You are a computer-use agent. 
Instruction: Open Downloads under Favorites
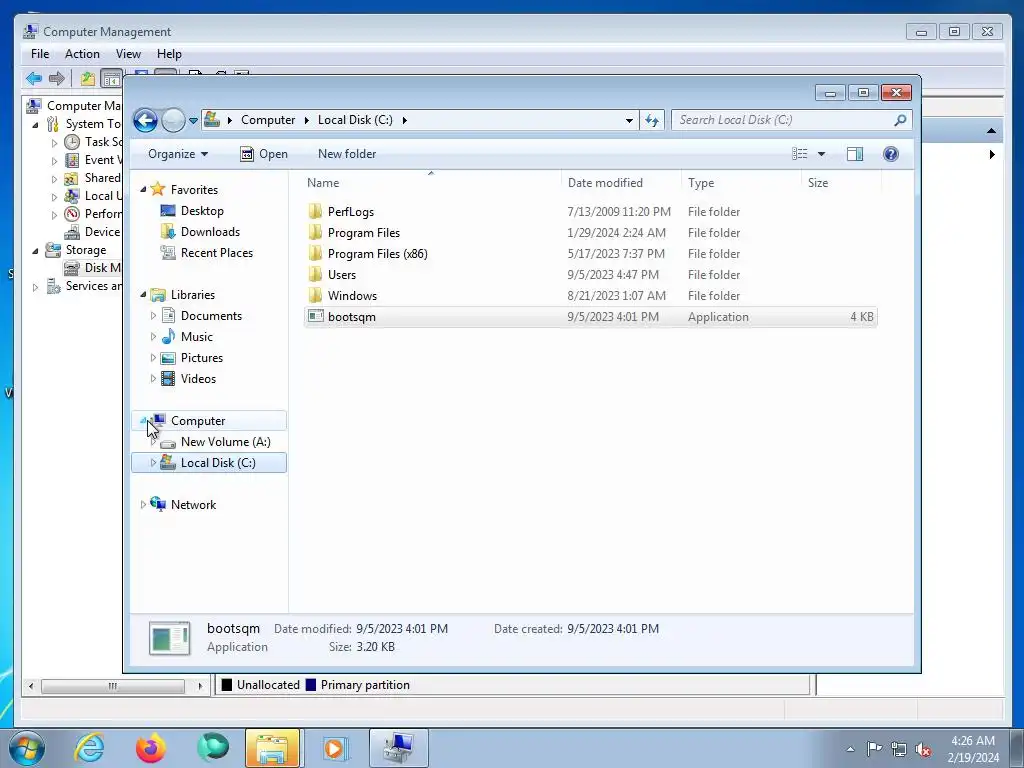[210, 232]
